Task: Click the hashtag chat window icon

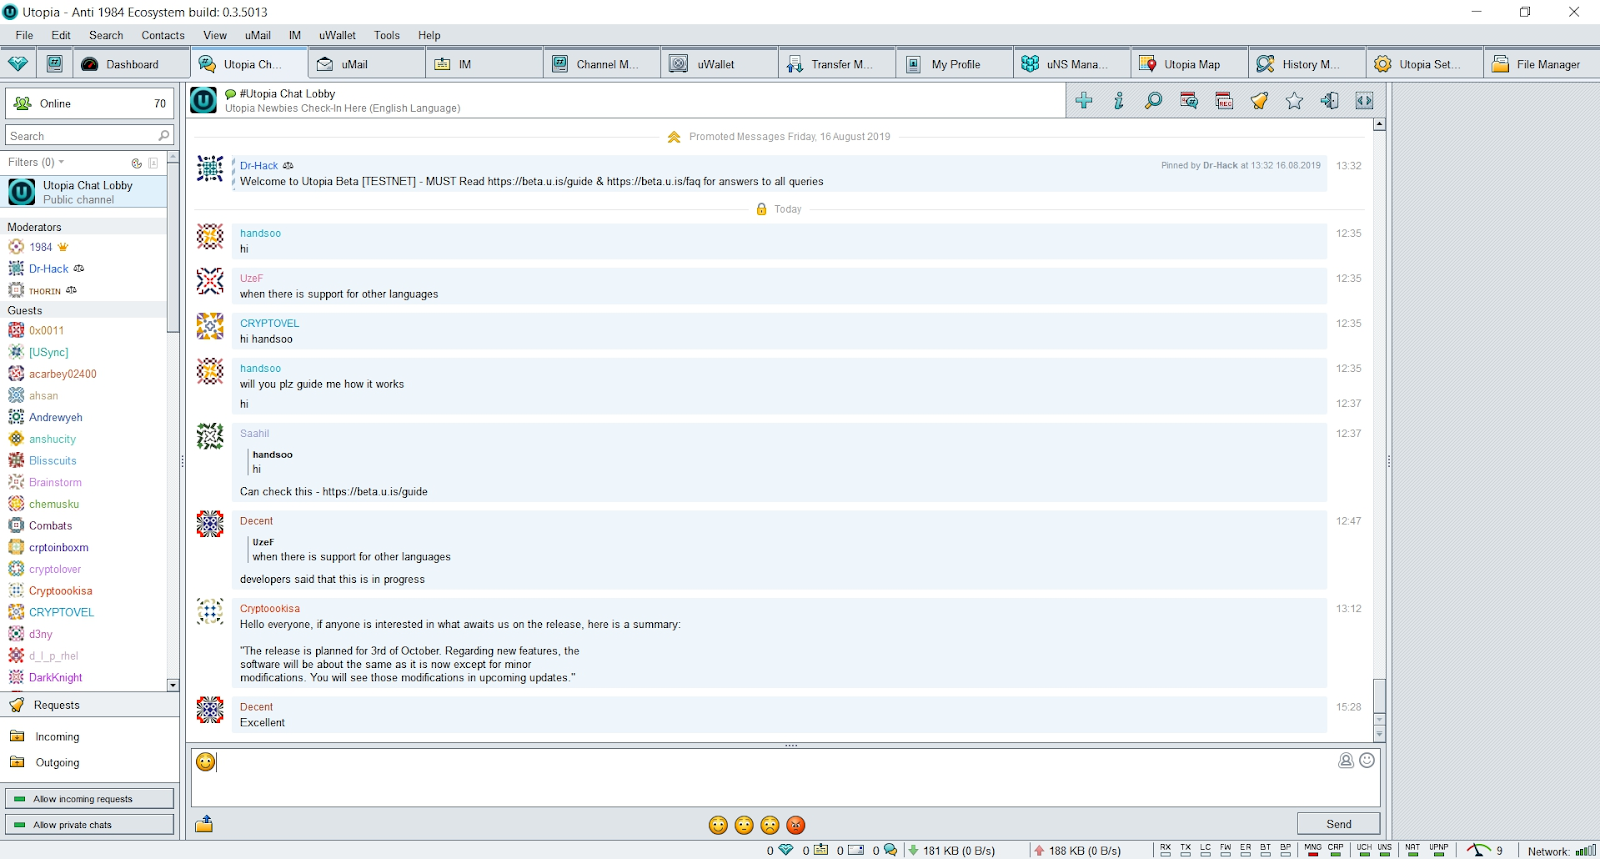Action: pos(1189,101)
